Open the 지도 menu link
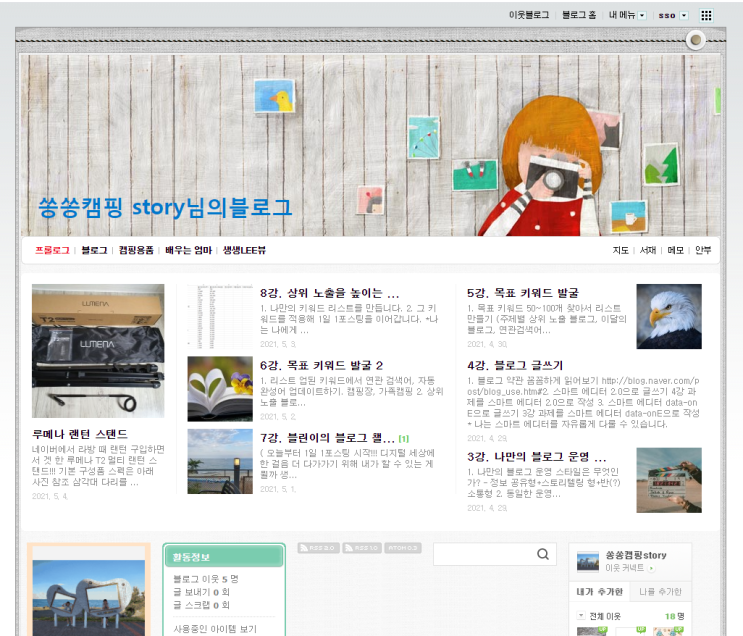743x636 pixels. (620, 250)
